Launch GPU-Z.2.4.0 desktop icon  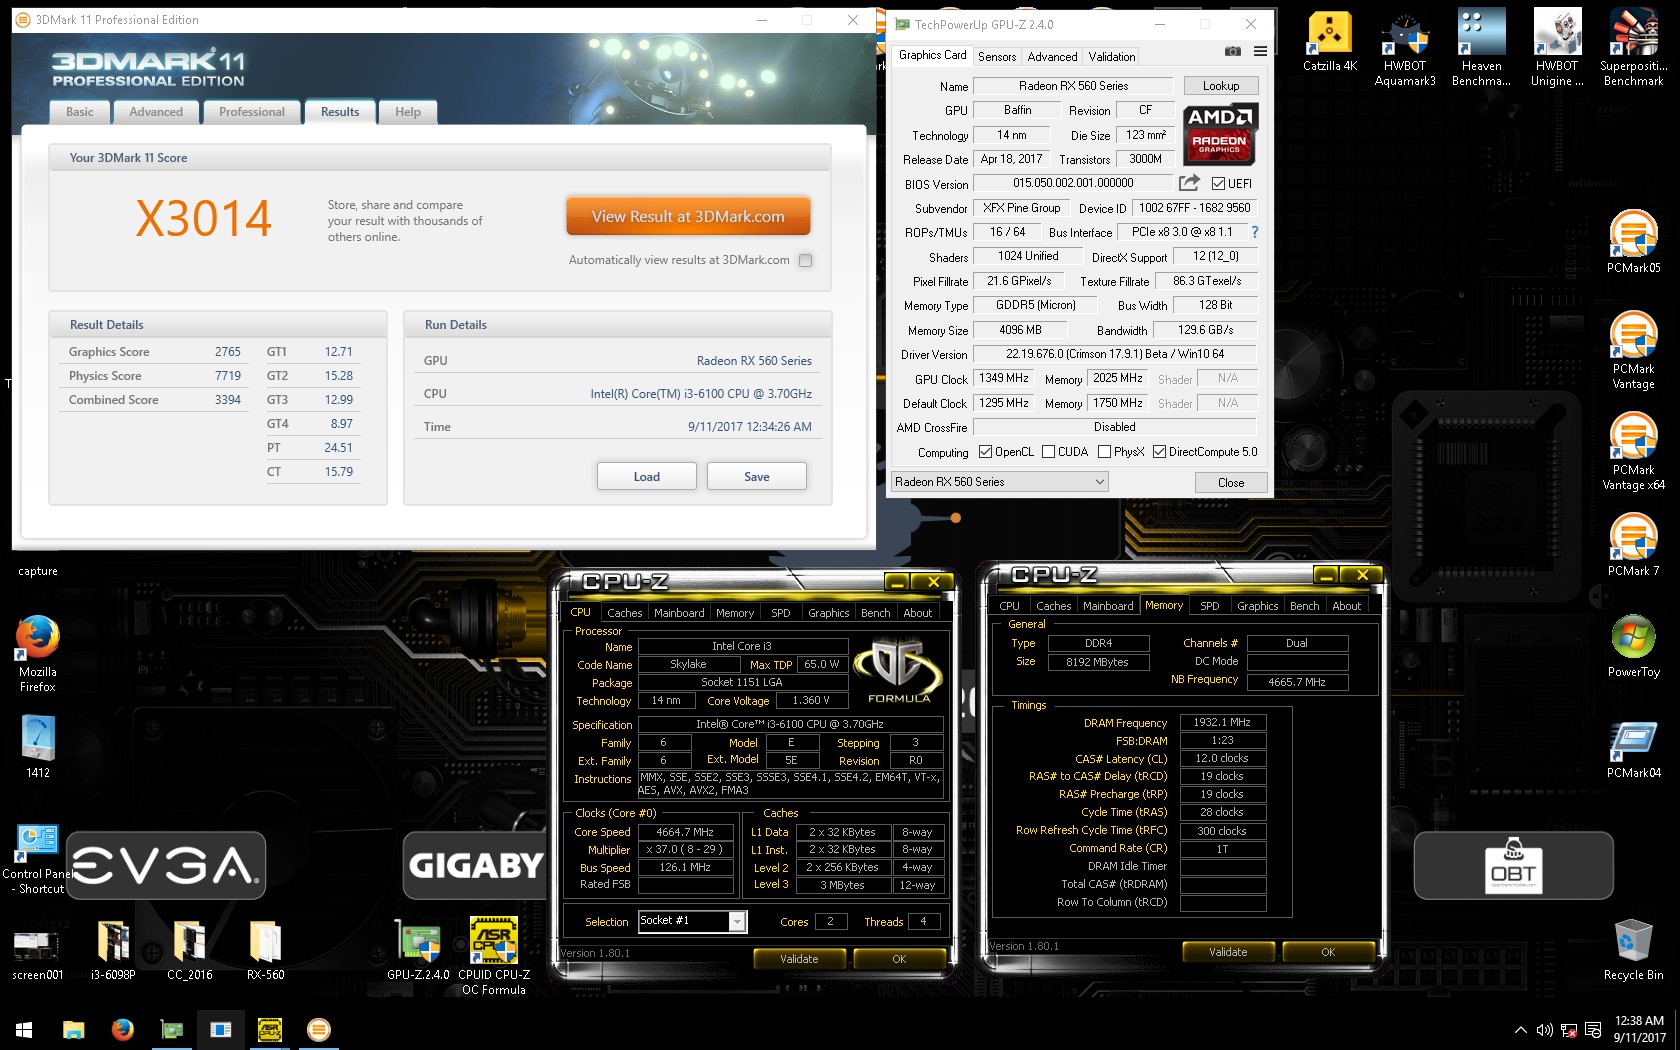point(418,950)
